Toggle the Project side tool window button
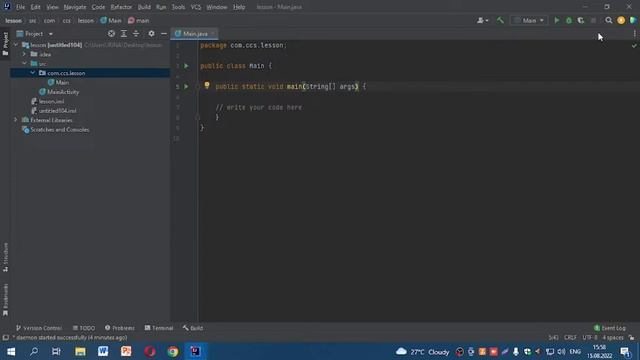This screenshot has width=640, height=360. (5, 44)
